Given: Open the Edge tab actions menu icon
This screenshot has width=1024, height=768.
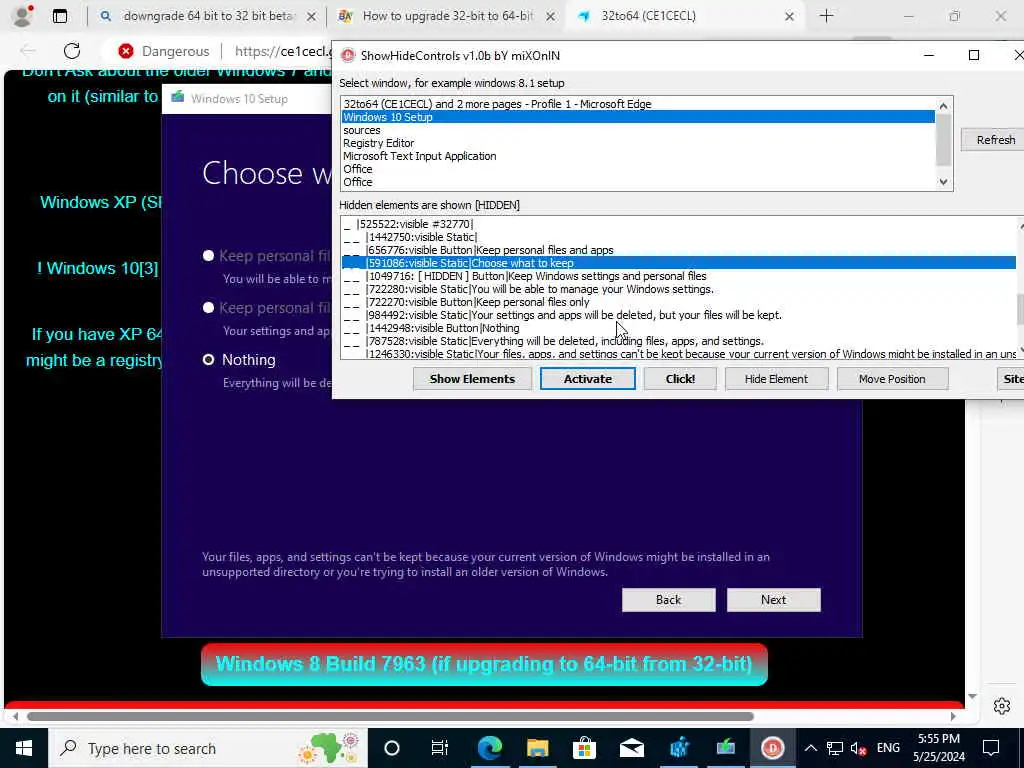Looking at the screenshot, I should (x=59, y=16).
